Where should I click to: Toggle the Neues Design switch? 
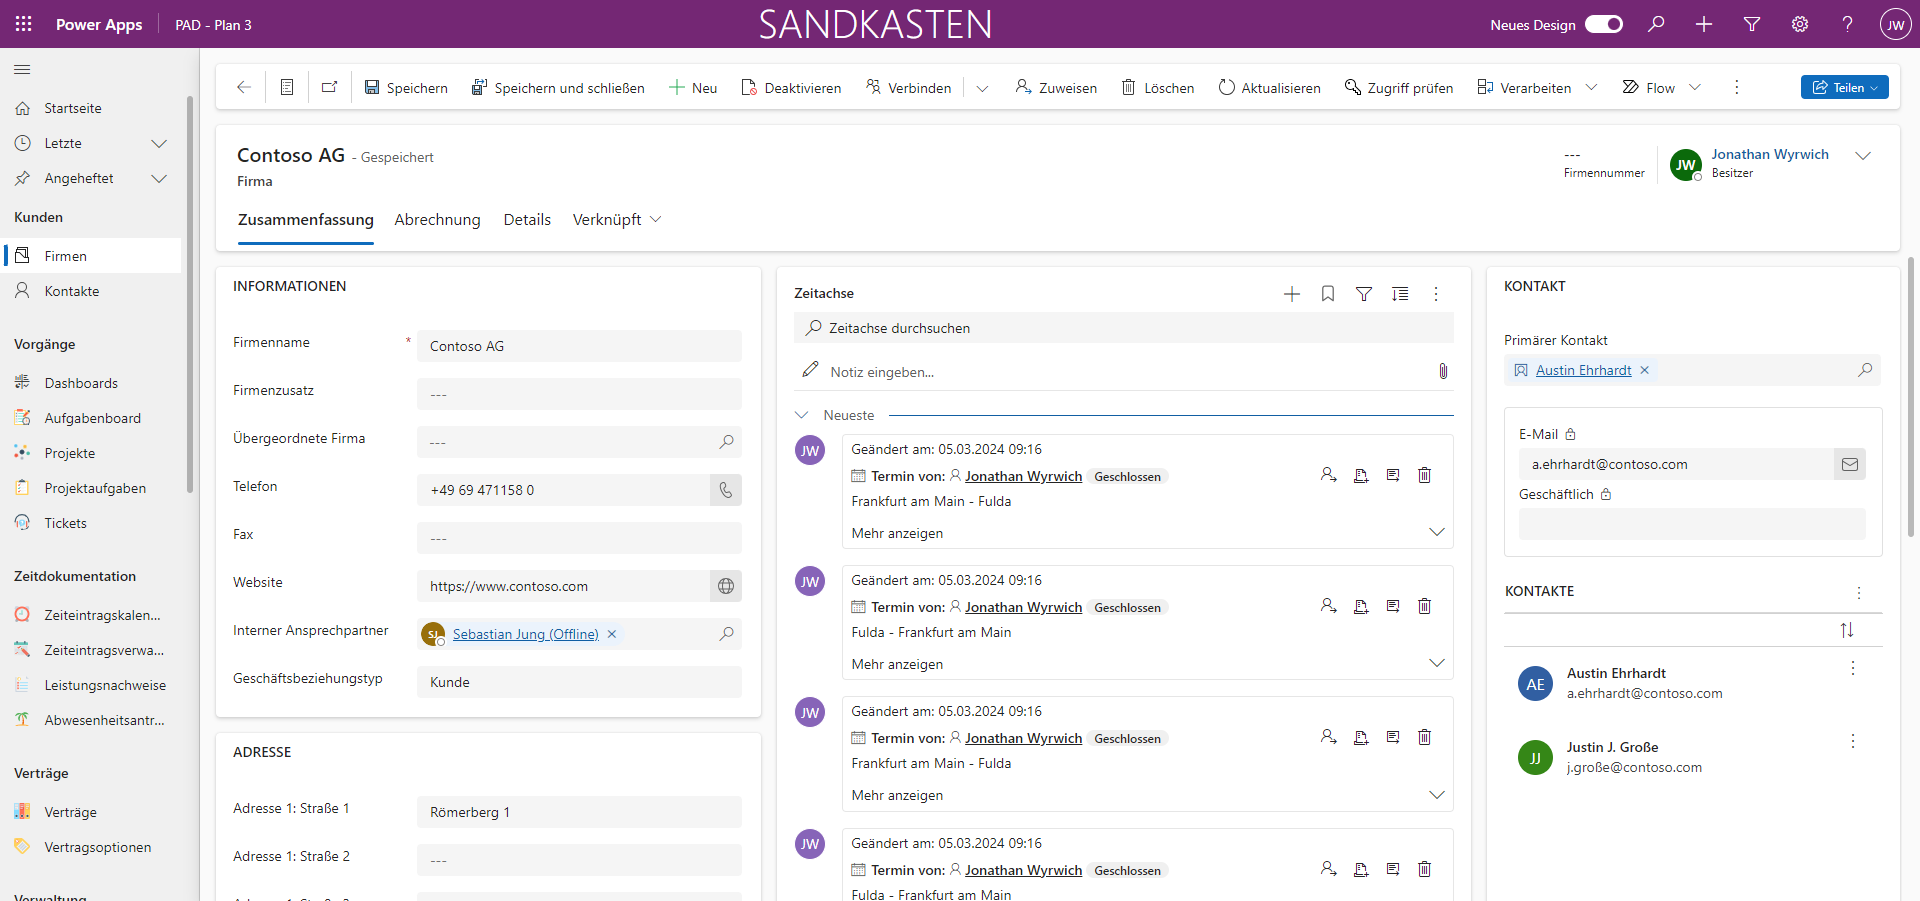coord(1604,24)
